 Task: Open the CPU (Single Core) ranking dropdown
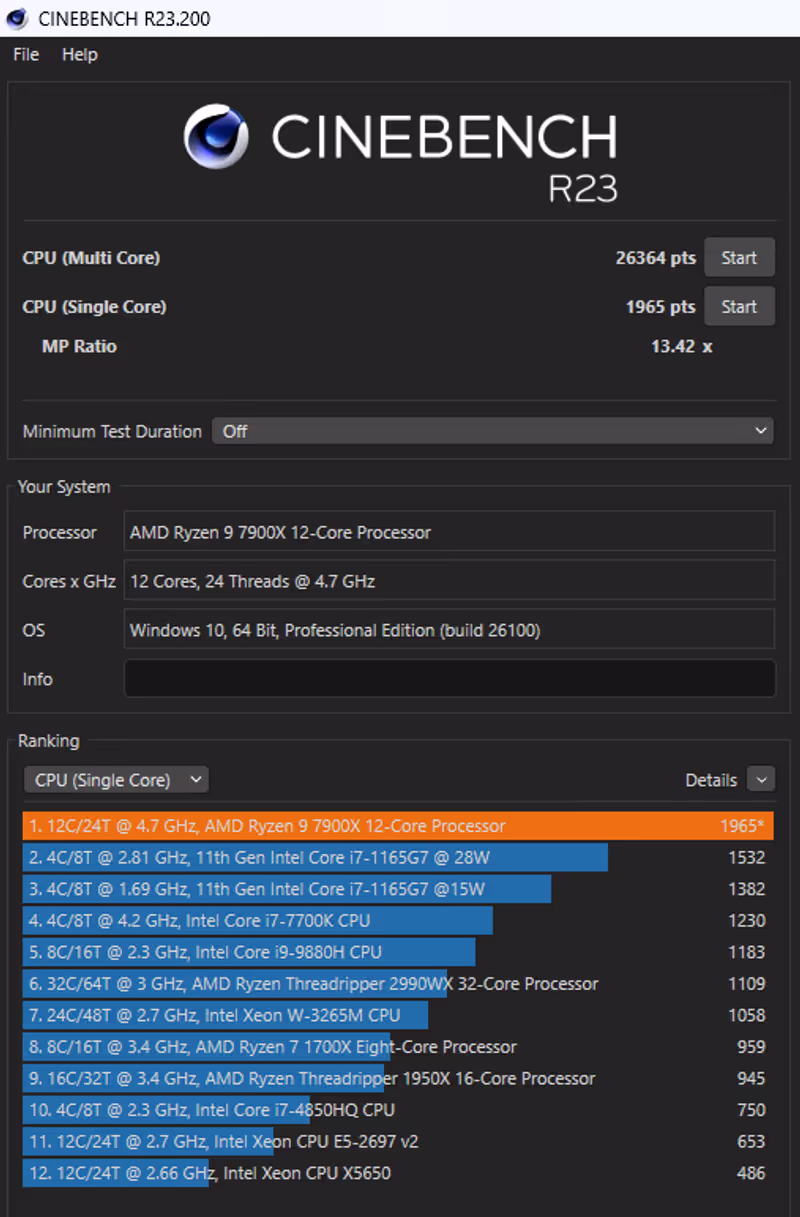coord(116,780)
